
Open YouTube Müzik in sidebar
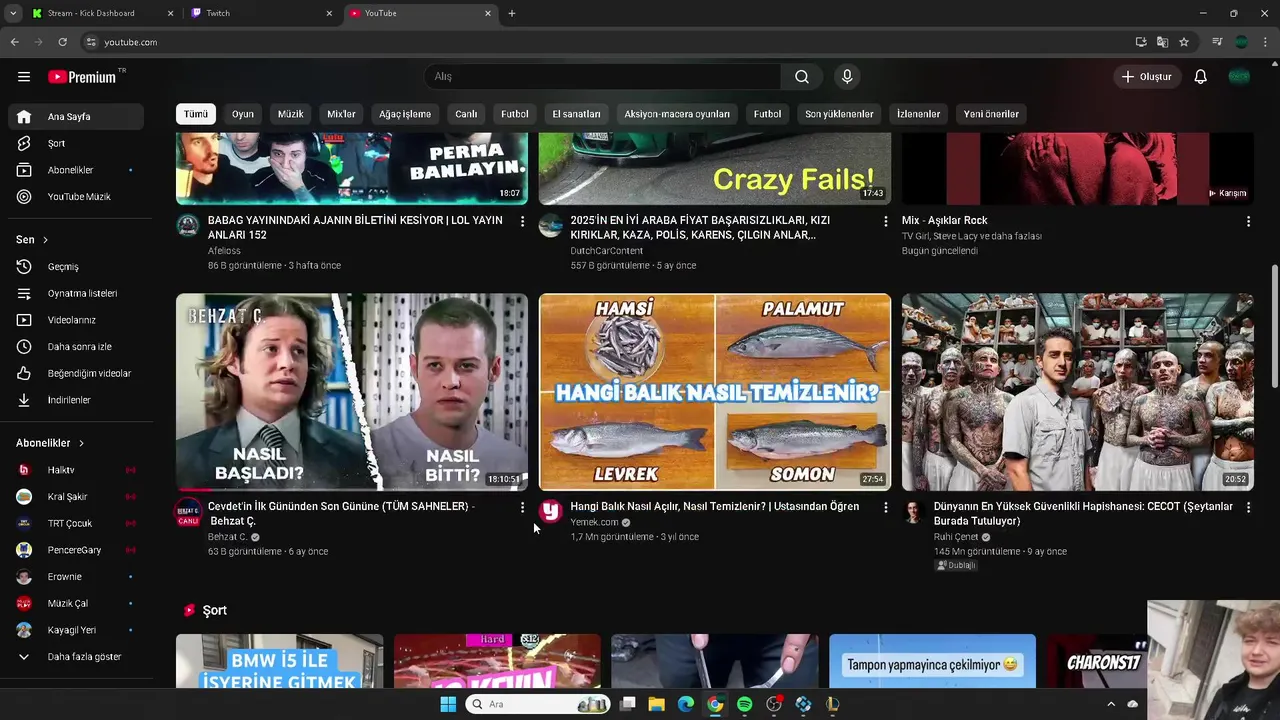(x=76, y=197)
